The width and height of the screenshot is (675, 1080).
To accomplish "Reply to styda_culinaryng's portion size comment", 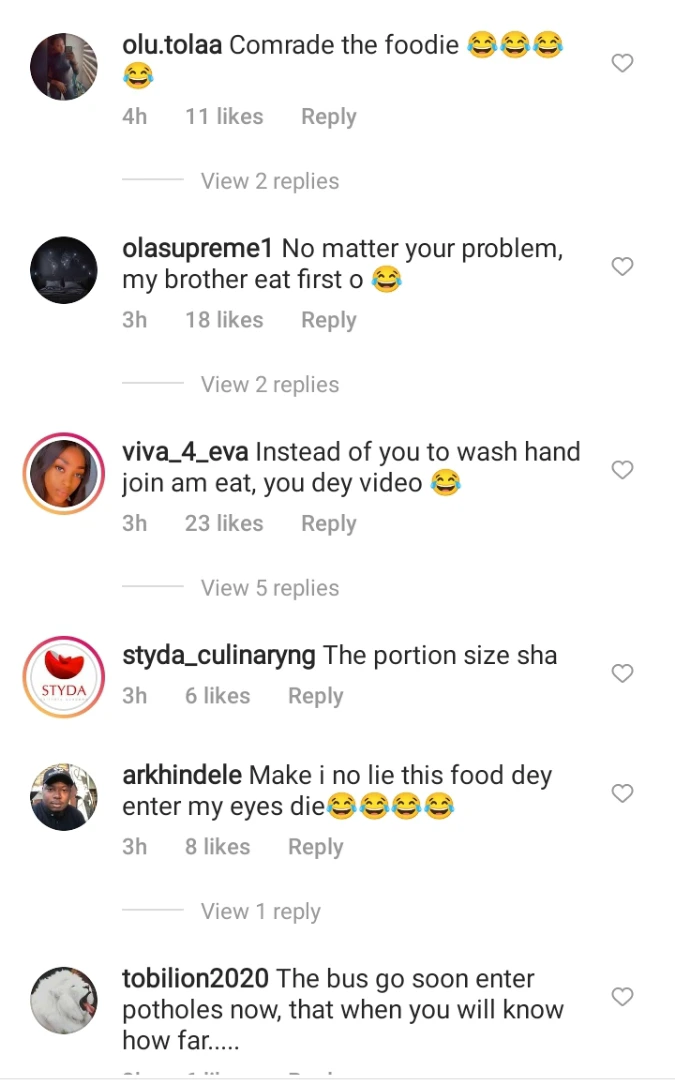I will click(315, 696).
